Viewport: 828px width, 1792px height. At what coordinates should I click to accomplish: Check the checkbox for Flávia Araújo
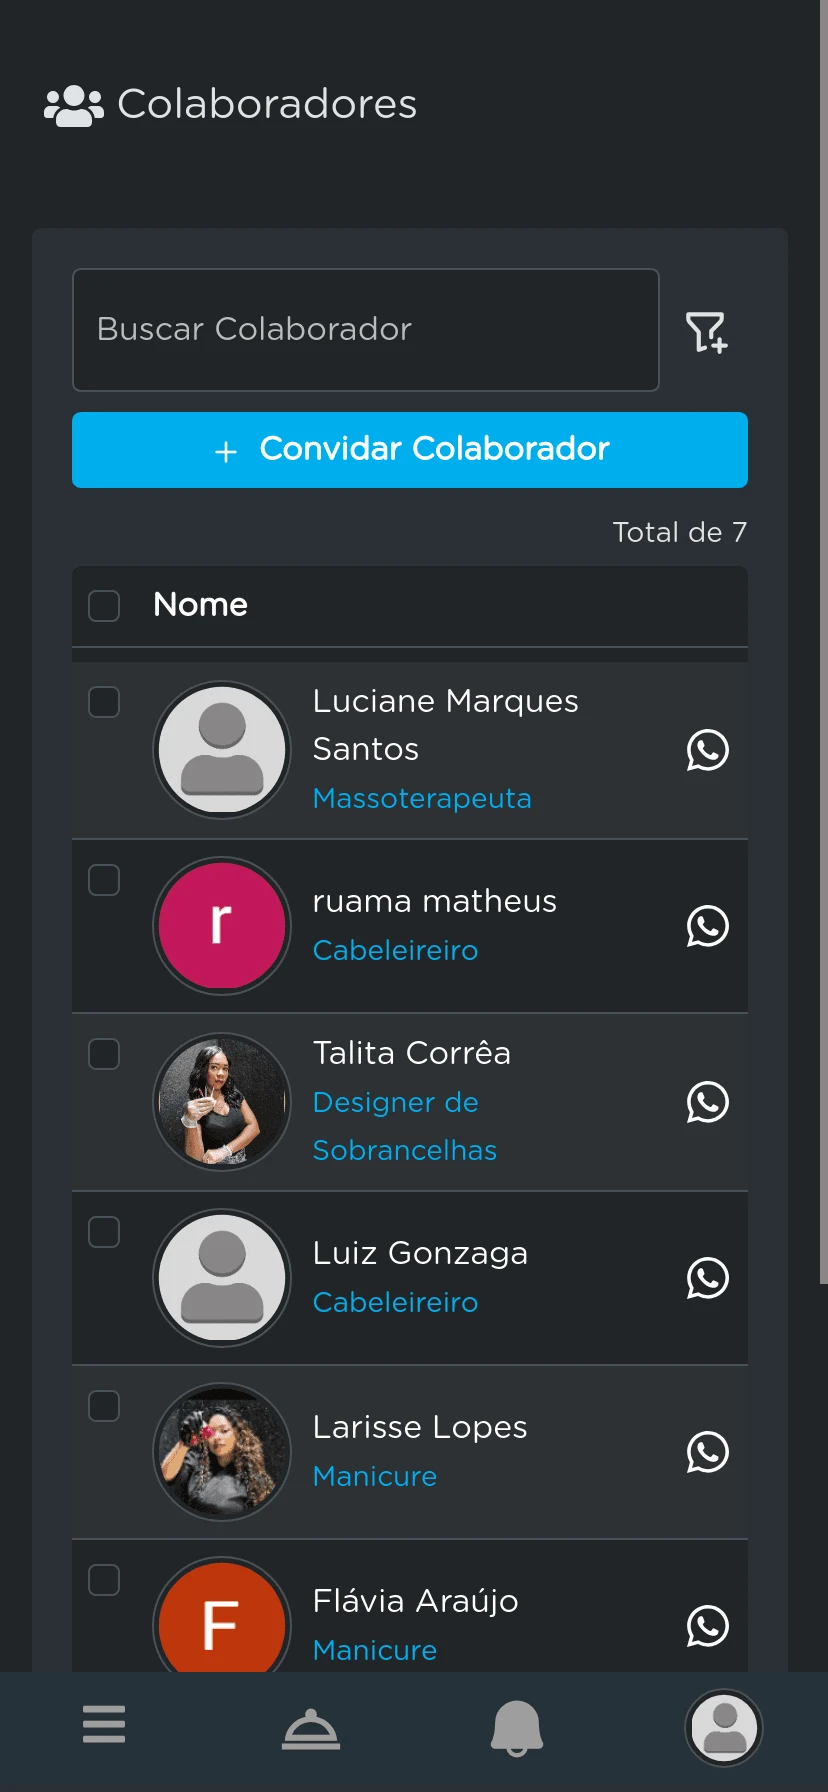coord(103,1580)
